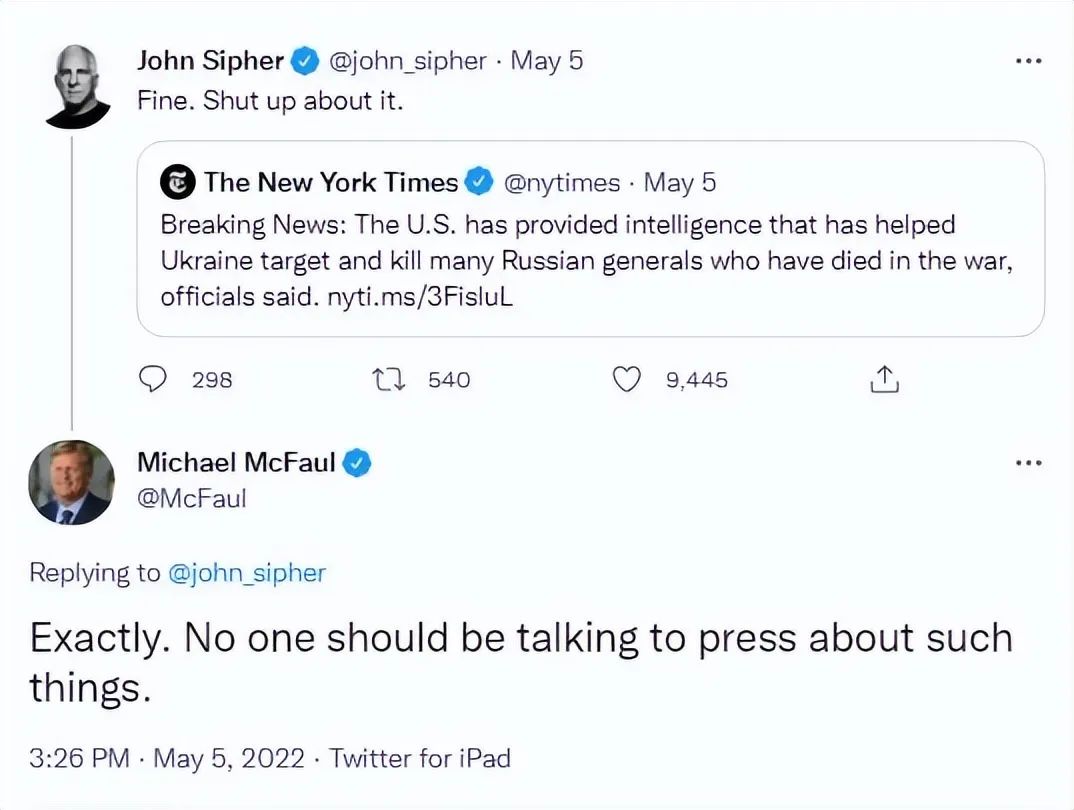
Task: Open the 3:26 PM May 5, 2022 timestamp
Action: 166,758
